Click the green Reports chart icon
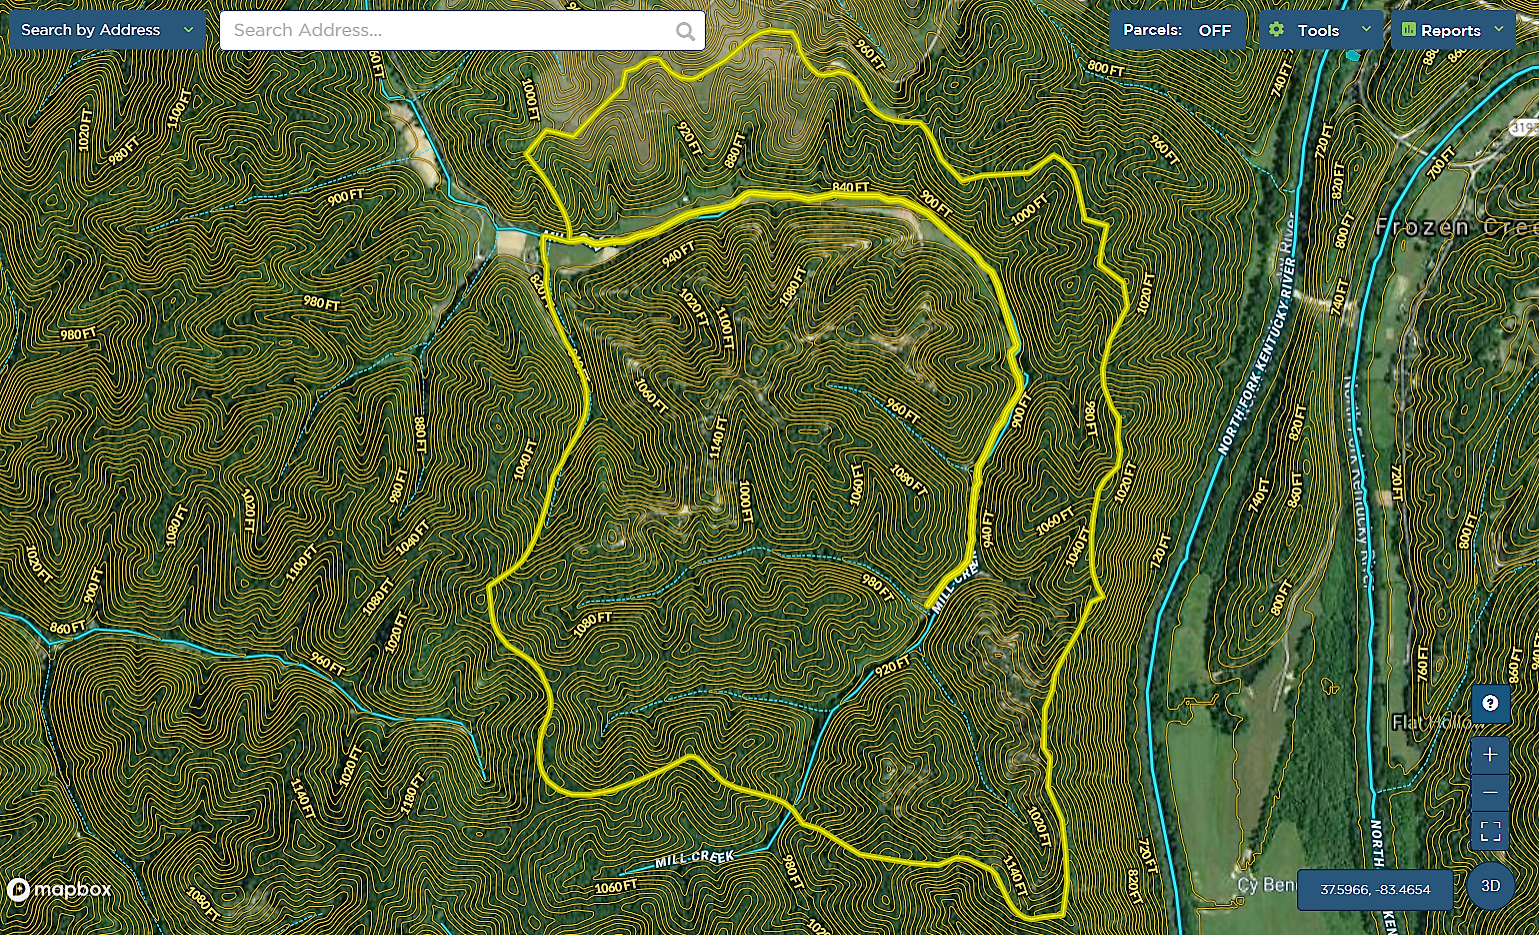The height and width of the screenshot is (935, 1539). [1408, 30]
